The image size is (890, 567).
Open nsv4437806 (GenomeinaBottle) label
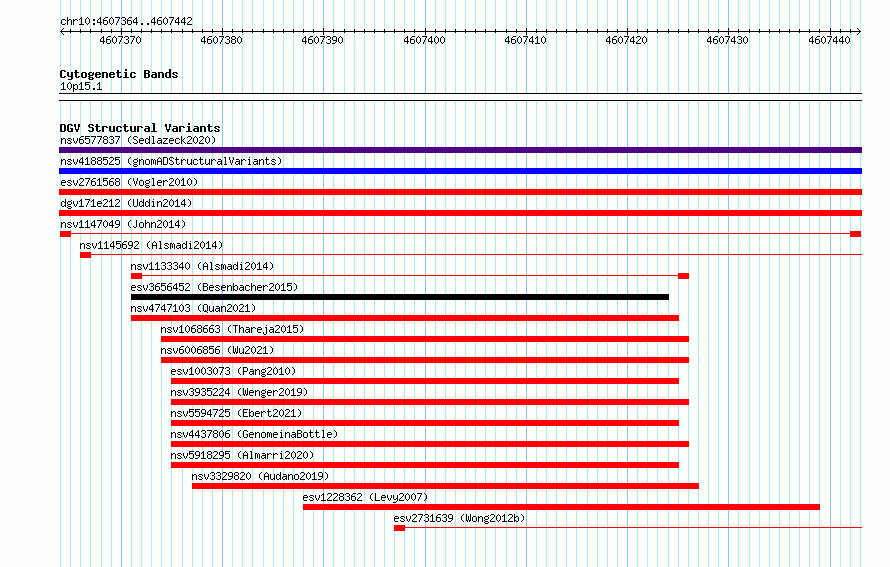click(254, 434)
